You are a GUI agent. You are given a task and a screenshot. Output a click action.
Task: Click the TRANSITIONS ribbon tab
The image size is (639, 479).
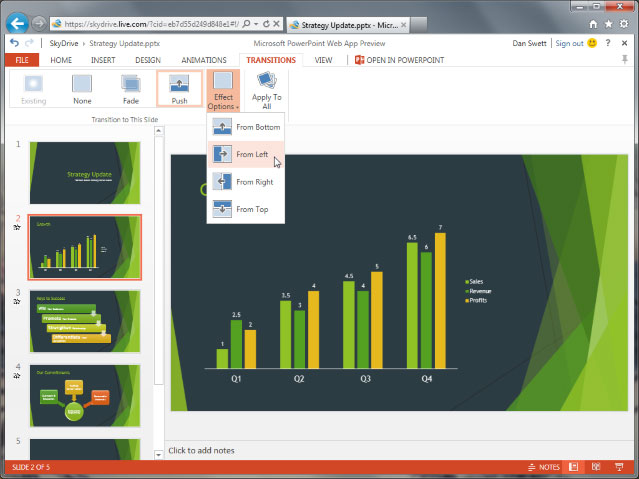[x=271, y=60]
